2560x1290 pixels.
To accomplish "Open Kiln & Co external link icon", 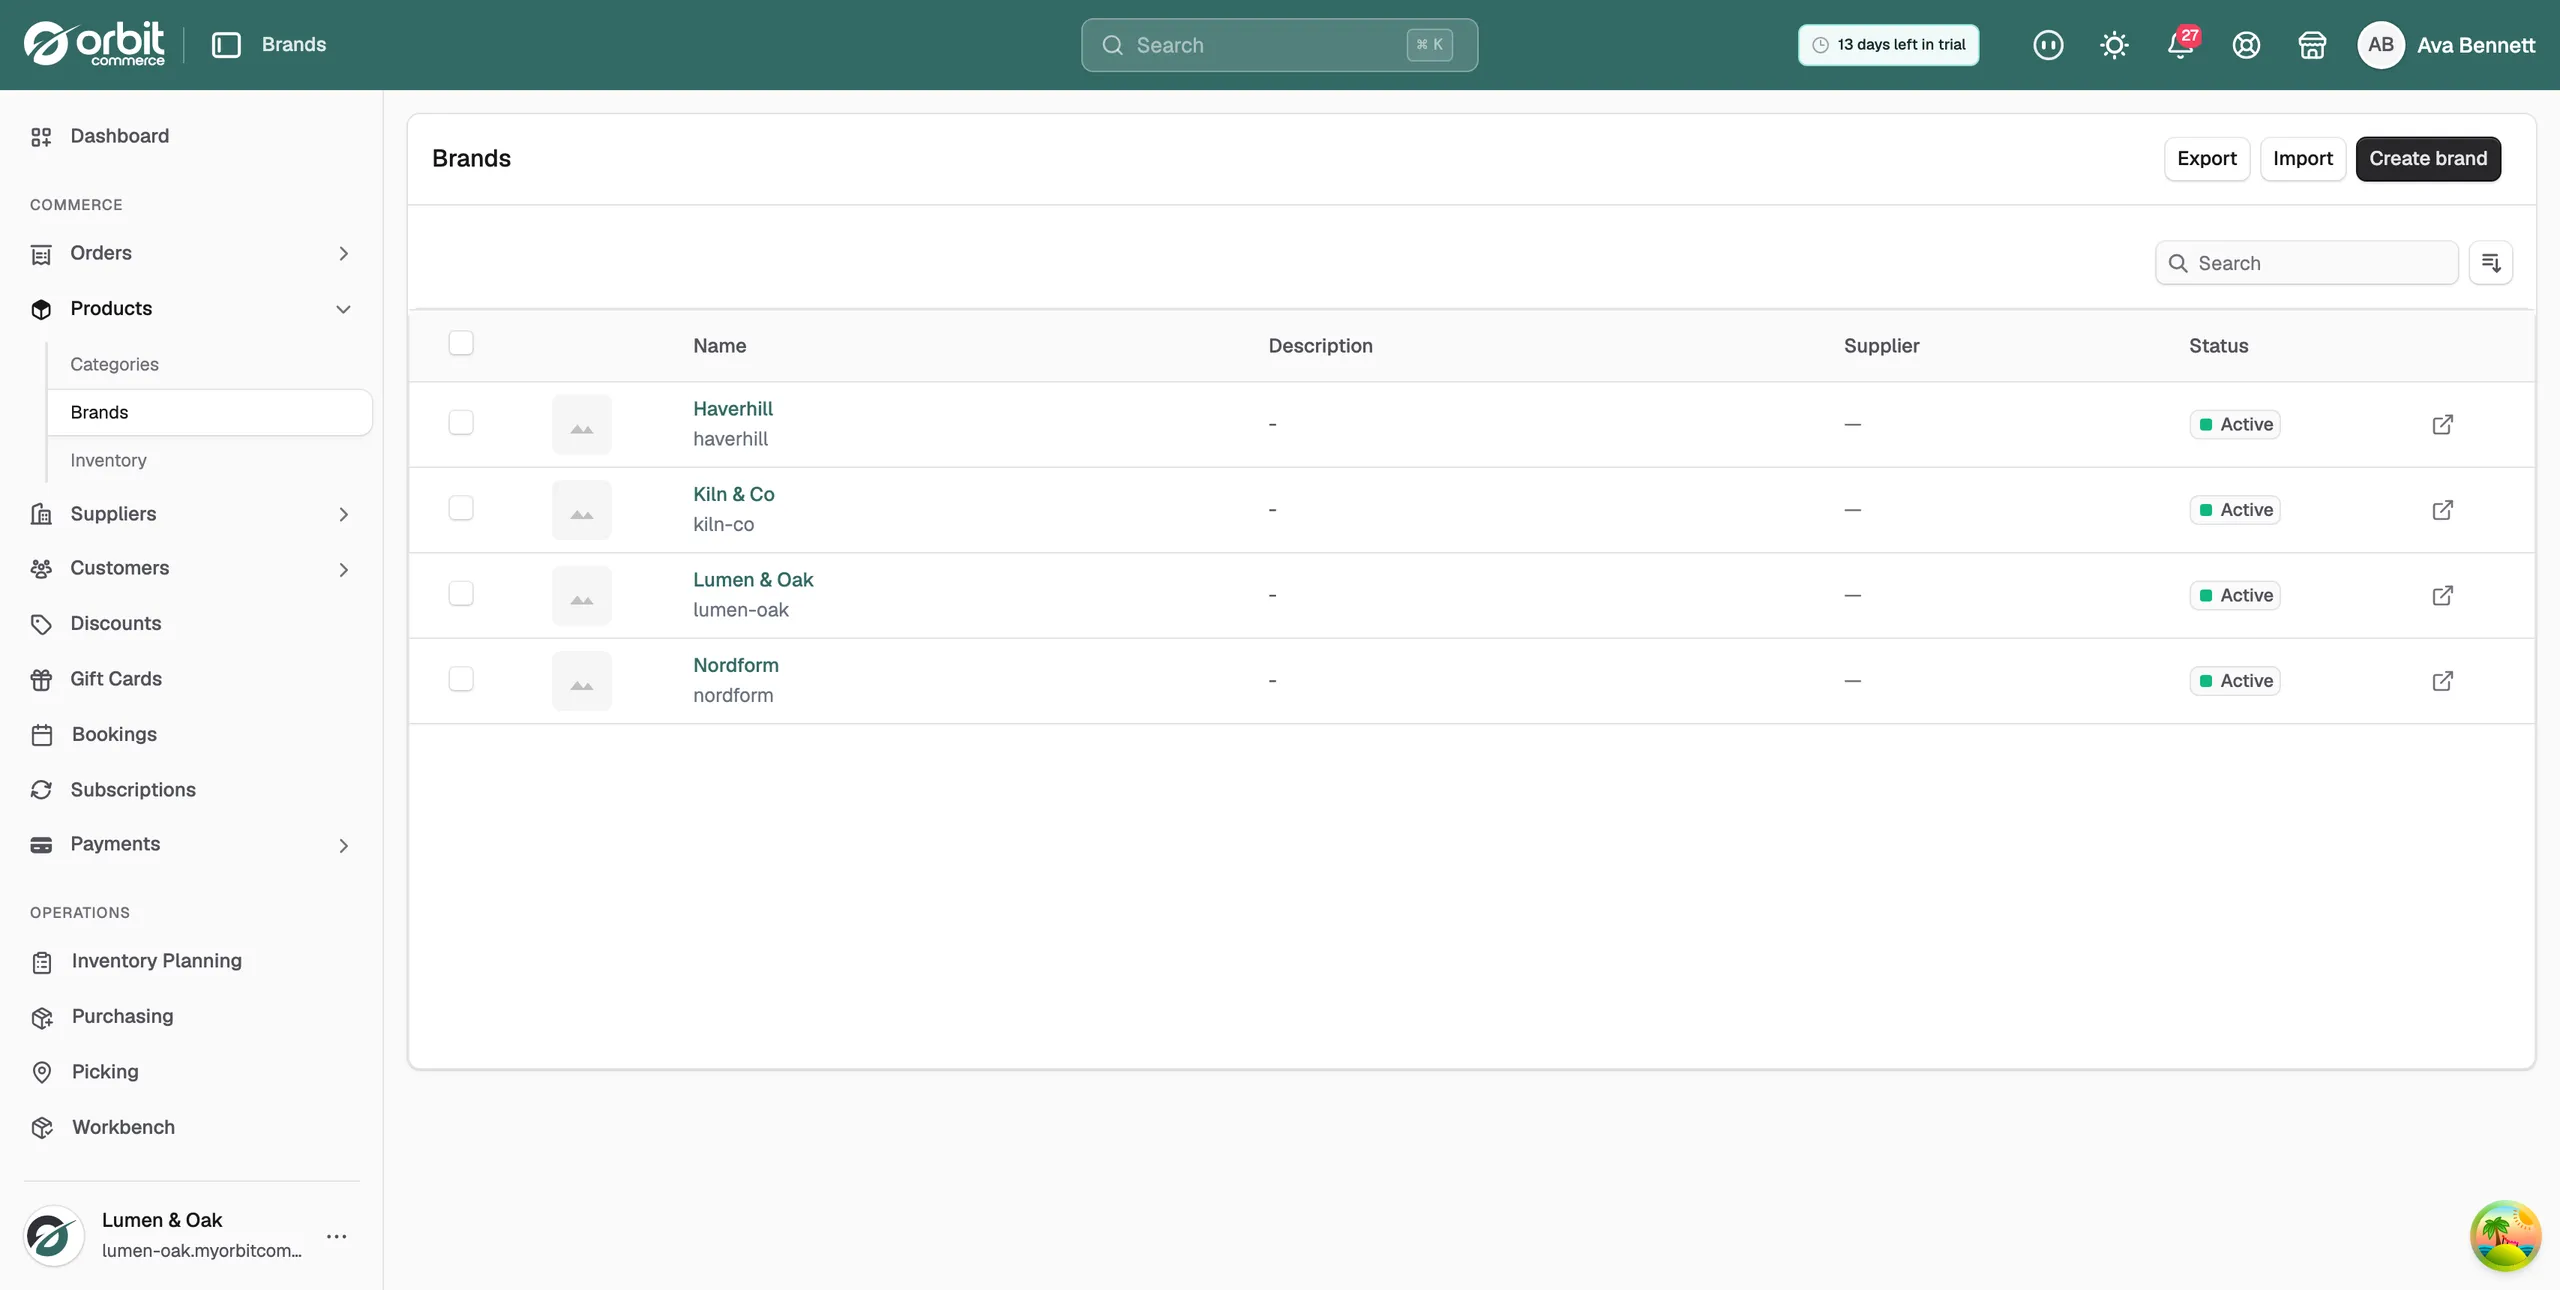I will (2442, 510).
